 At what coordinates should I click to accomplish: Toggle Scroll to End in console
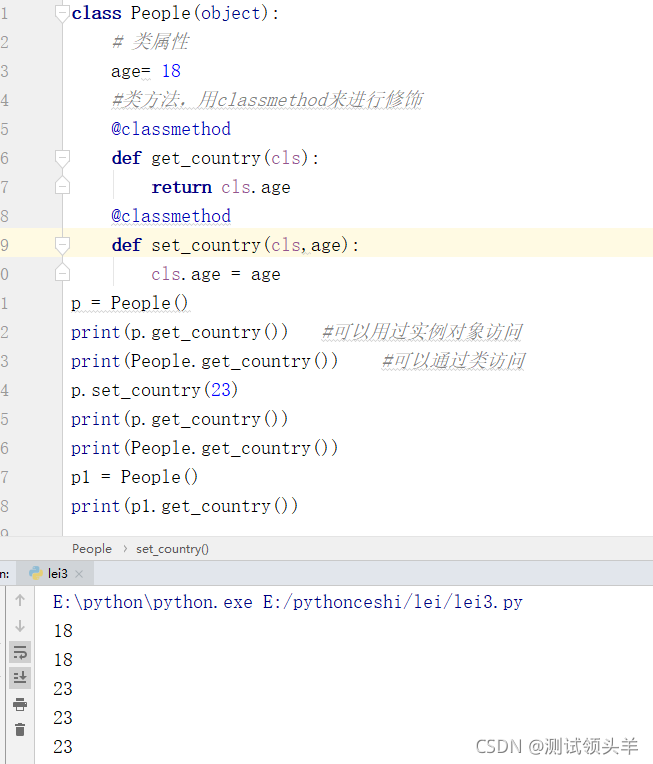(19, 678)
